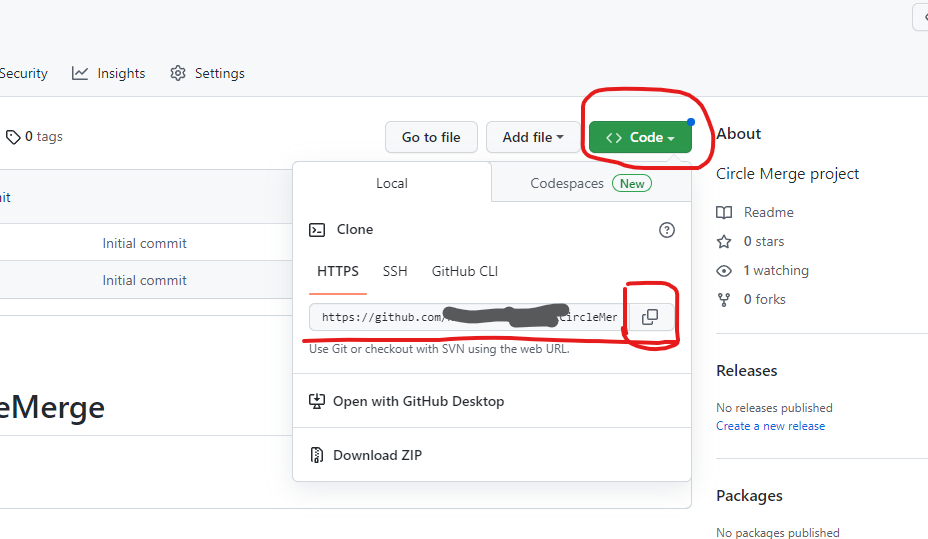Click the Go to file button

(431, 137)
